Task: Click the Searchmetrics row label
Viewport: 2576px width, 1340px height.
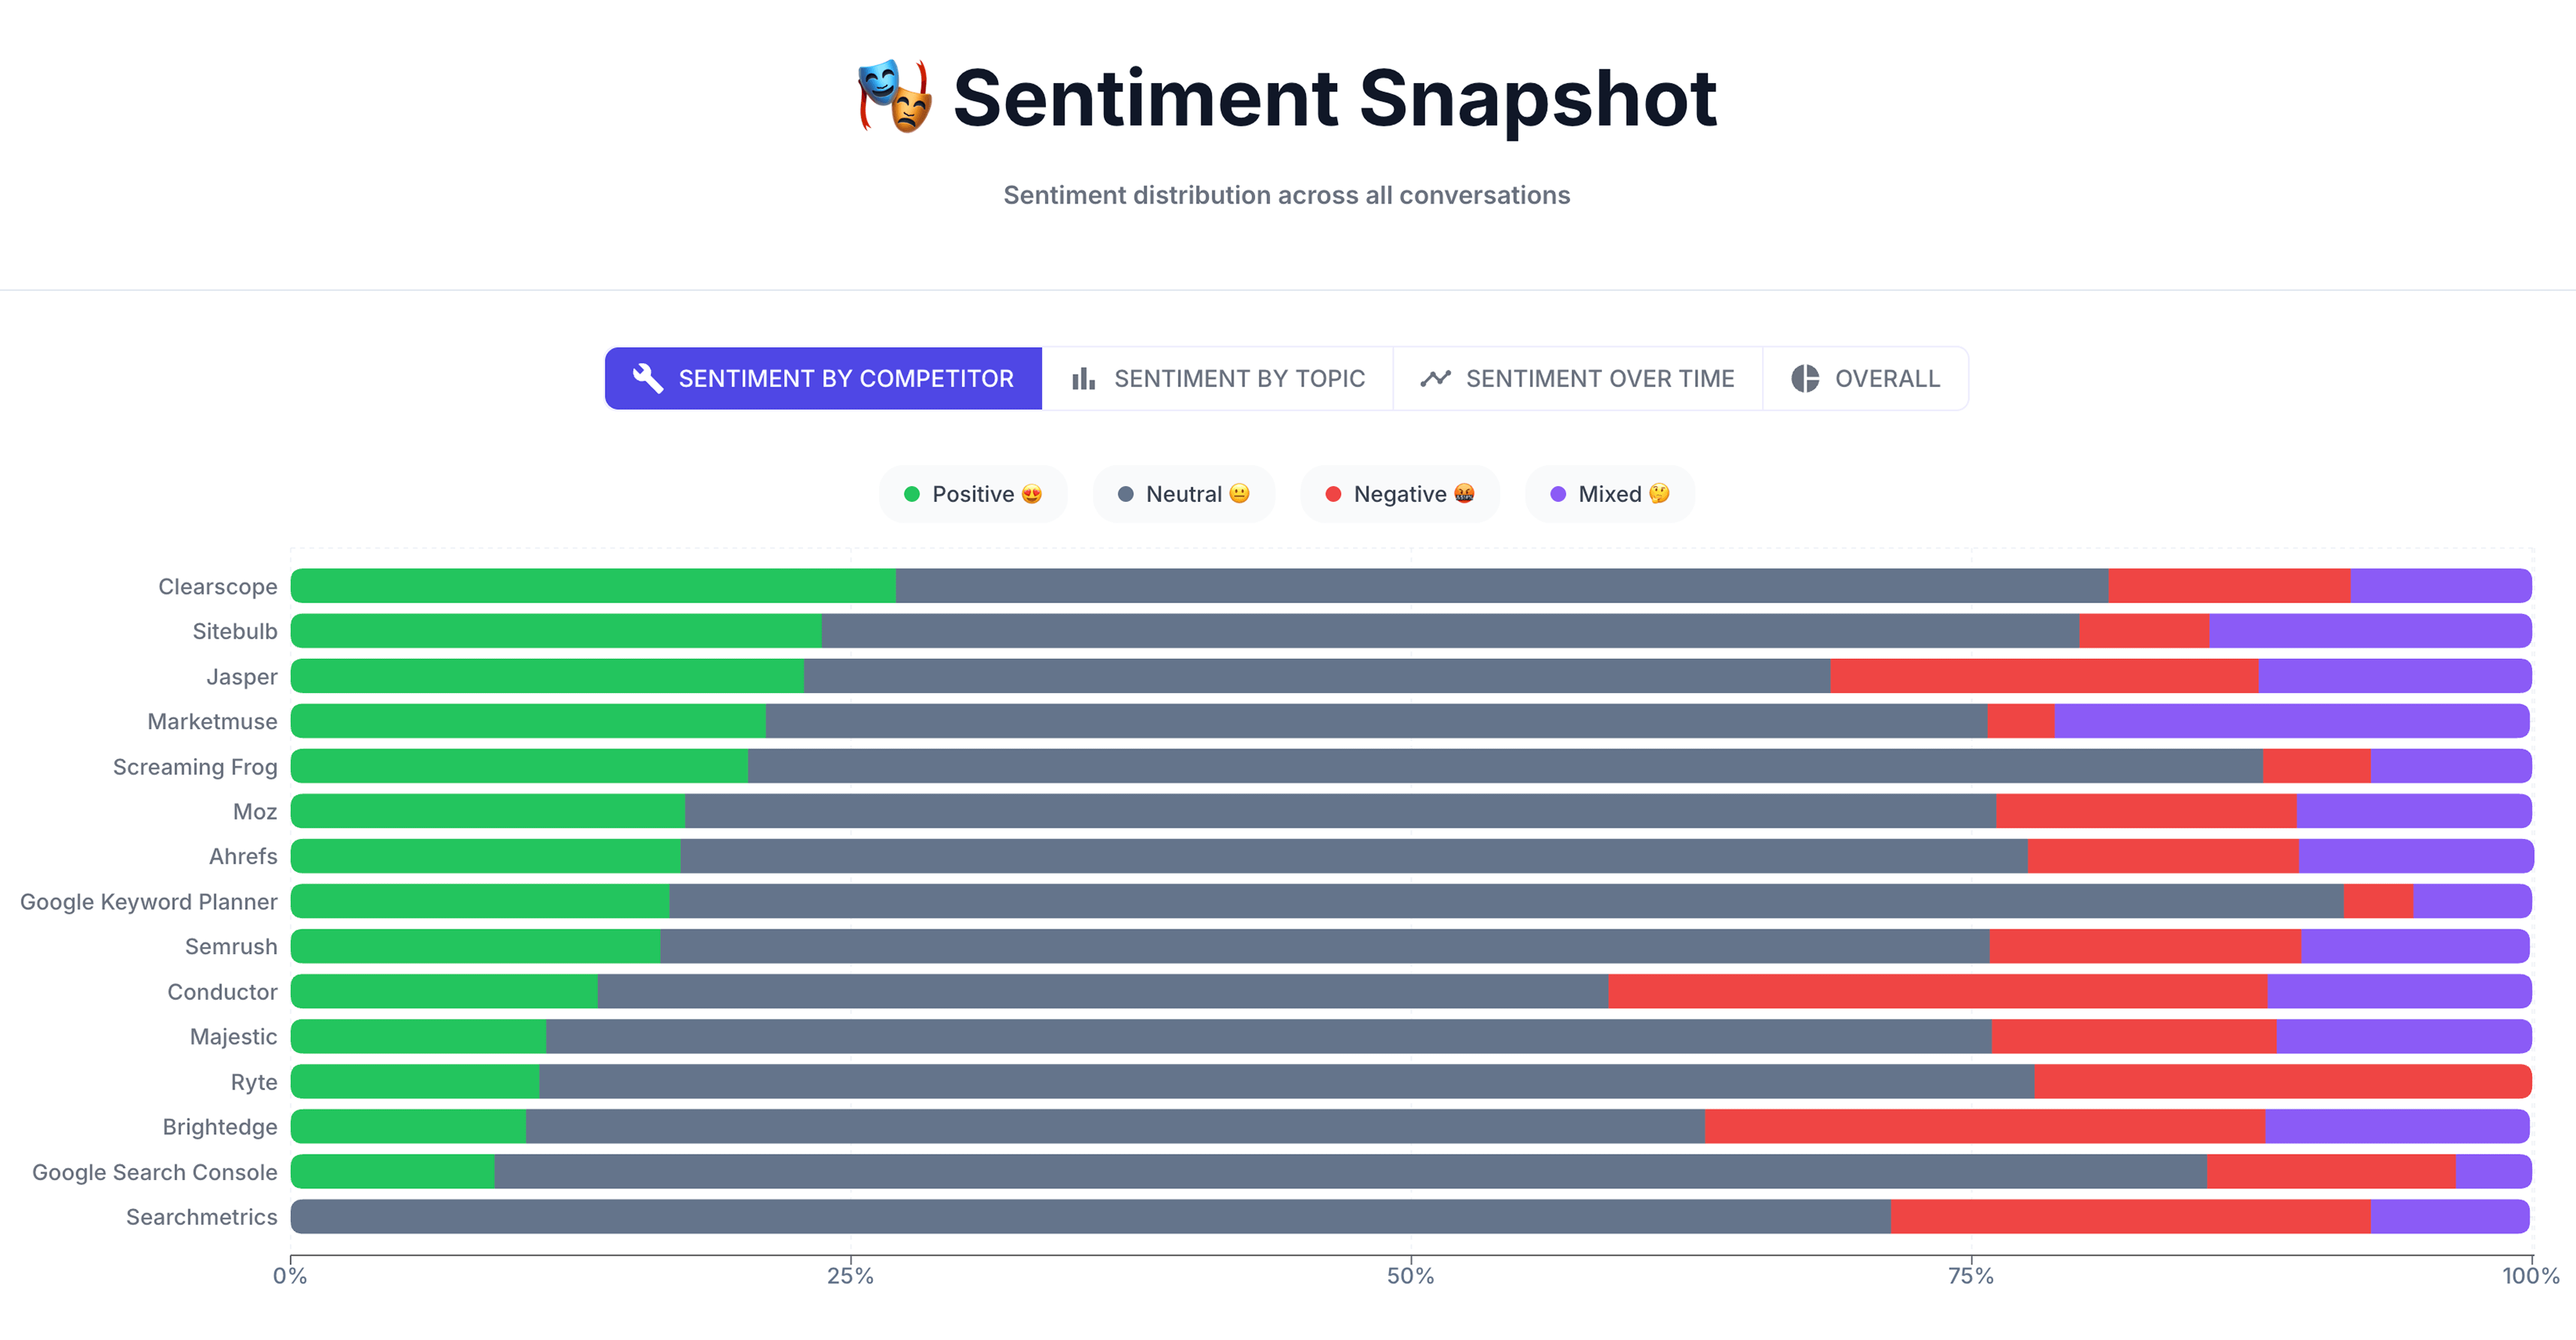Action: (201, 1217)
